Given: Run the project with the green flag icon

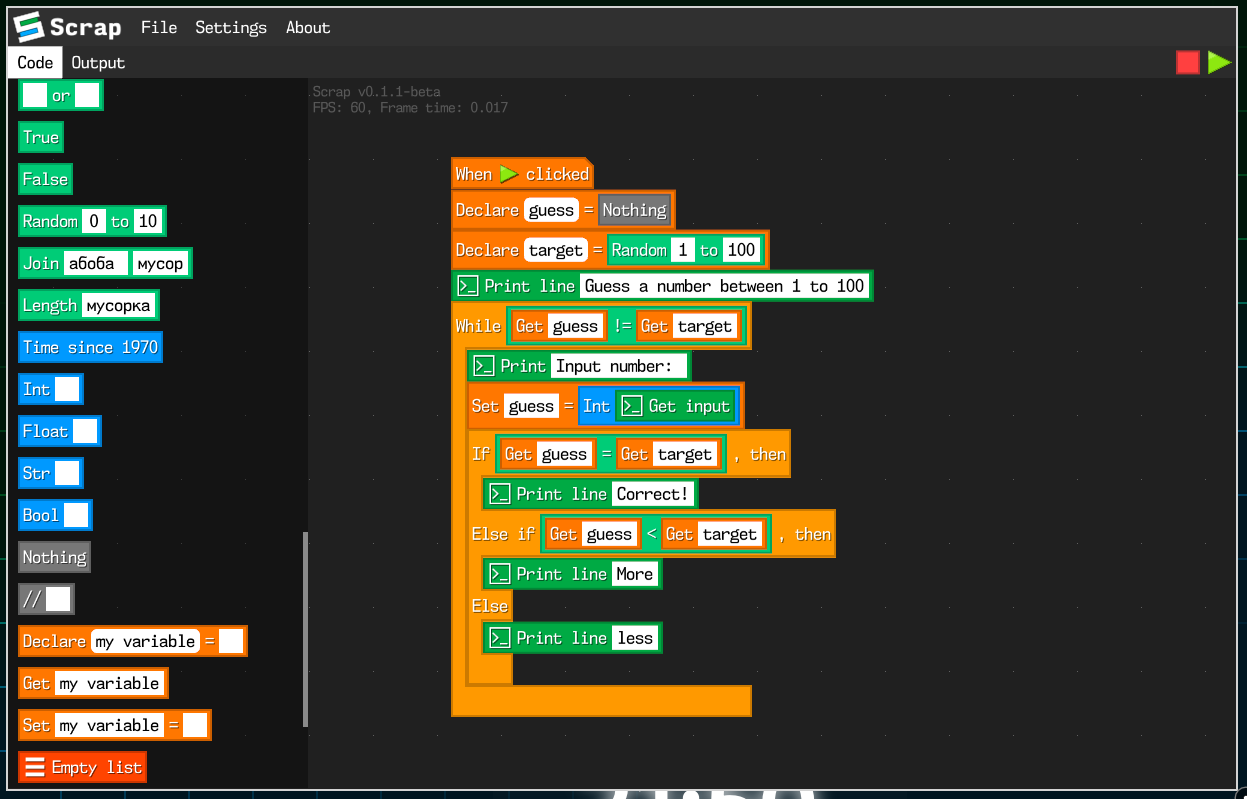Looking at the screenshot, I should coord(1219,61).
